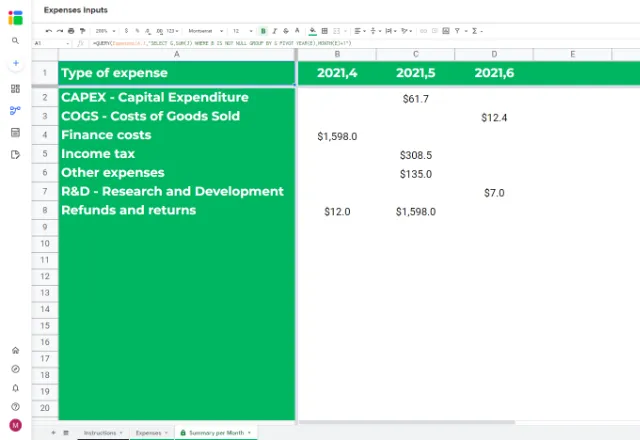The image size is (640, 440).
Task: Open workflows icon in sidebar
Action: tap(16, 110)
